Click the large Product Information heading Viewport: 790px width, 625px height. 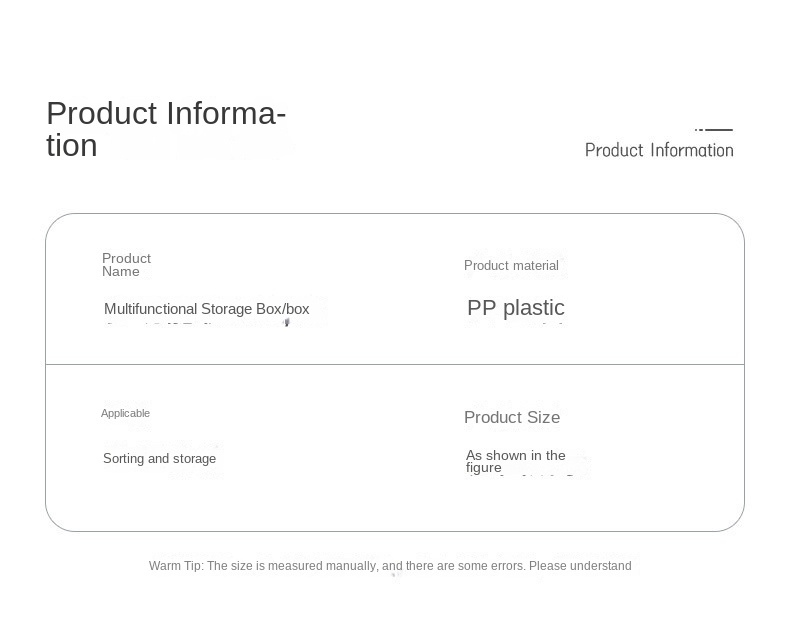click(166, 129)
